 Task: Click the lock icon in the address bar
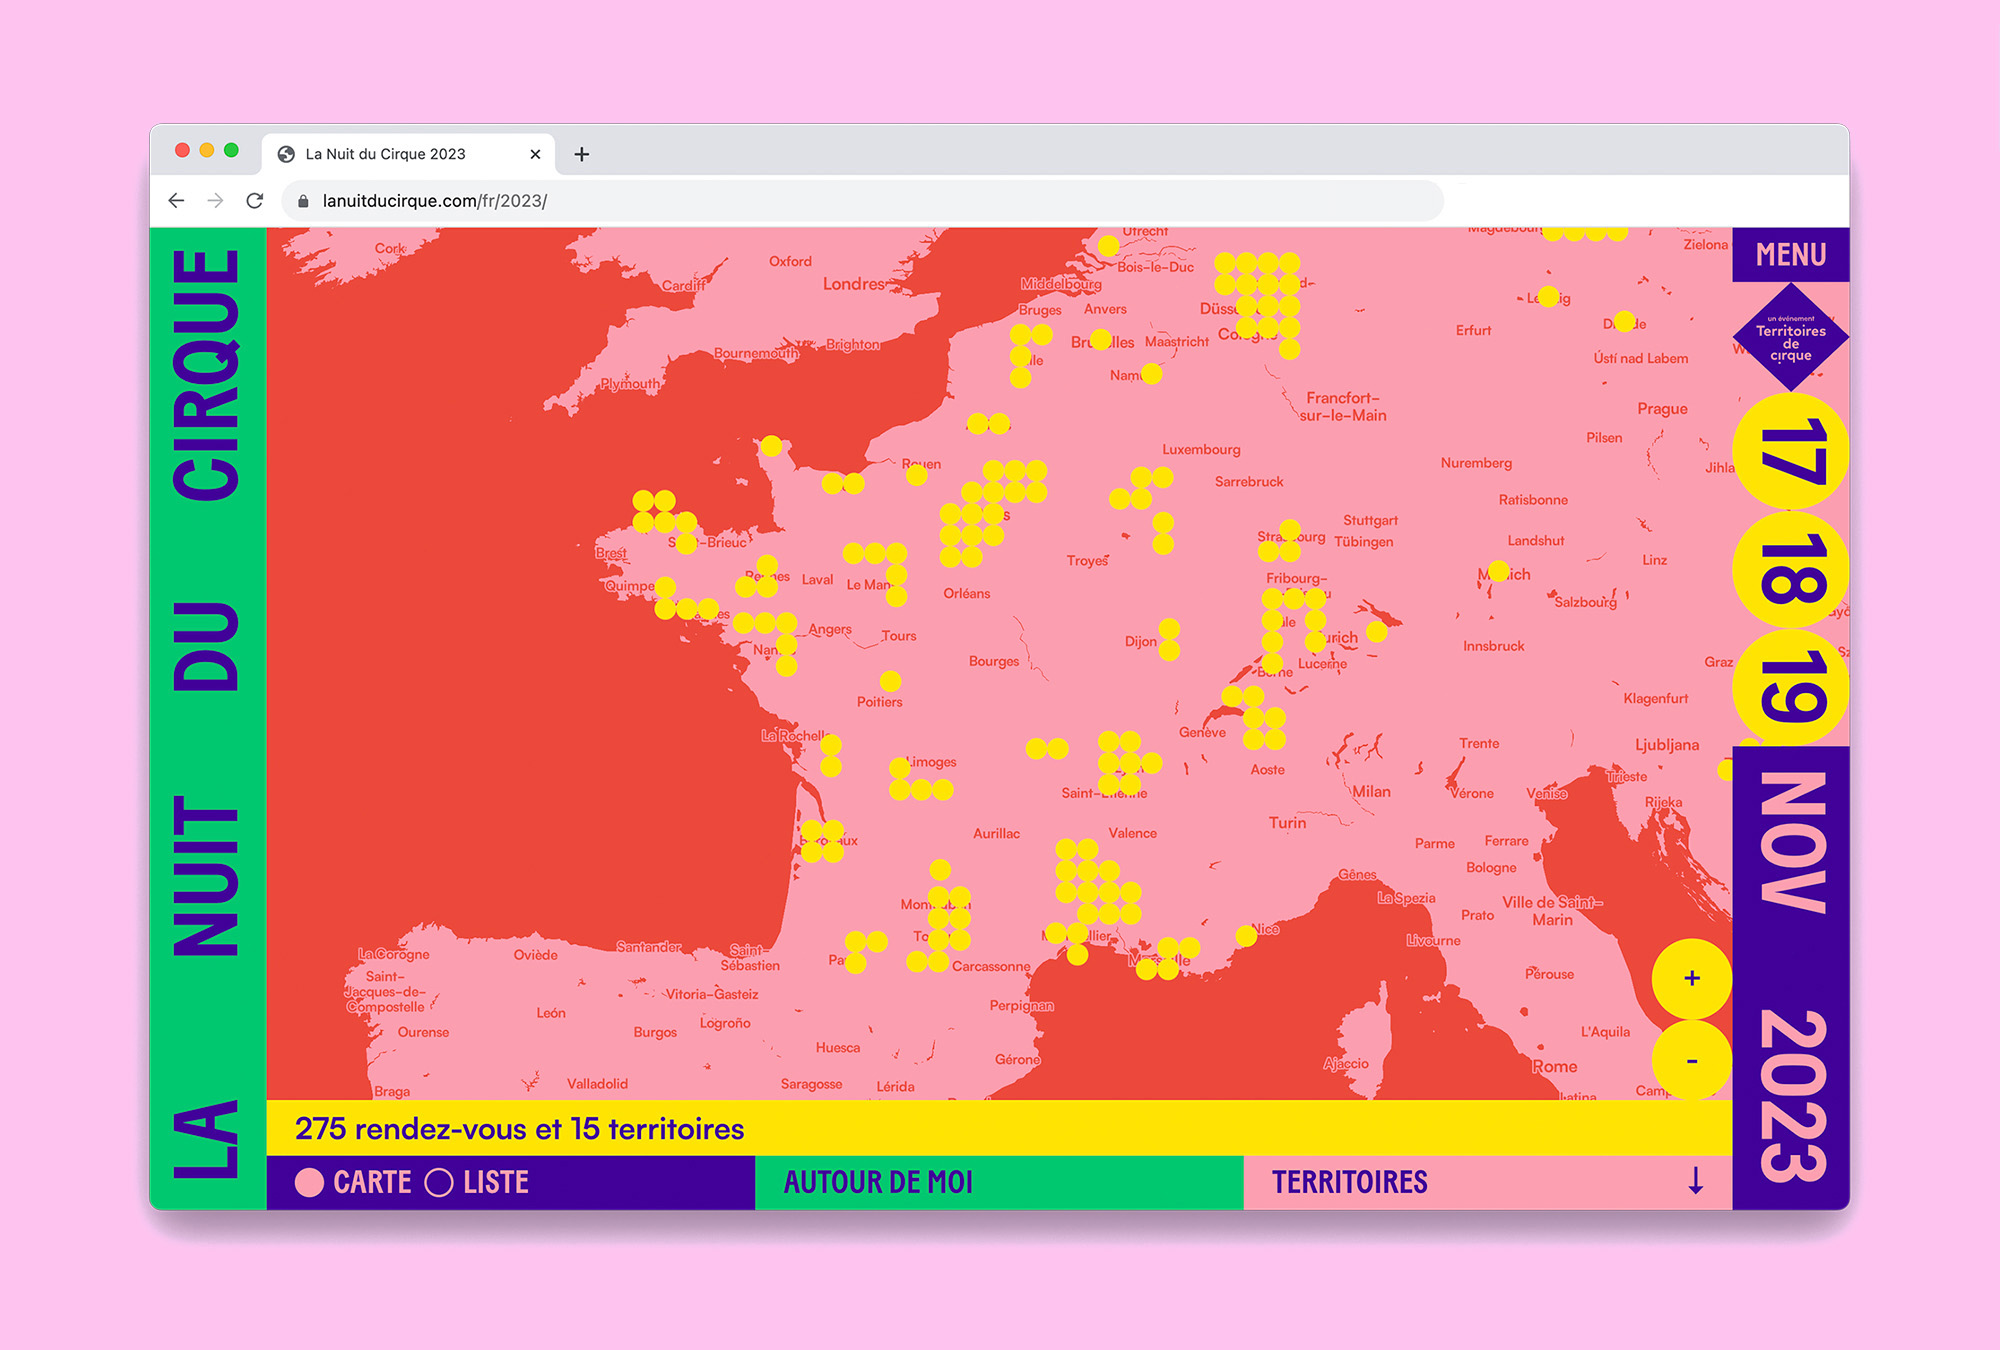[303, 201]
